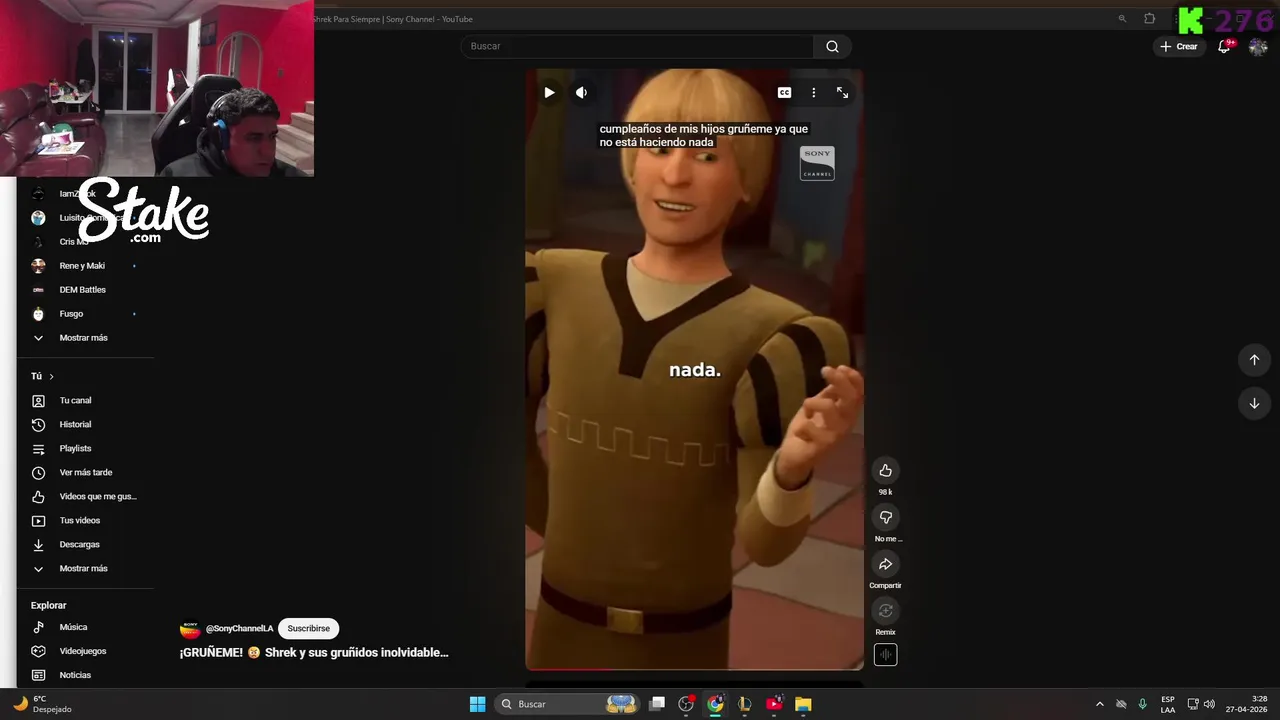This screenshot has height=720, width=1280.
Task: Mute the Shorts video volume
Action: click(581, 92)
